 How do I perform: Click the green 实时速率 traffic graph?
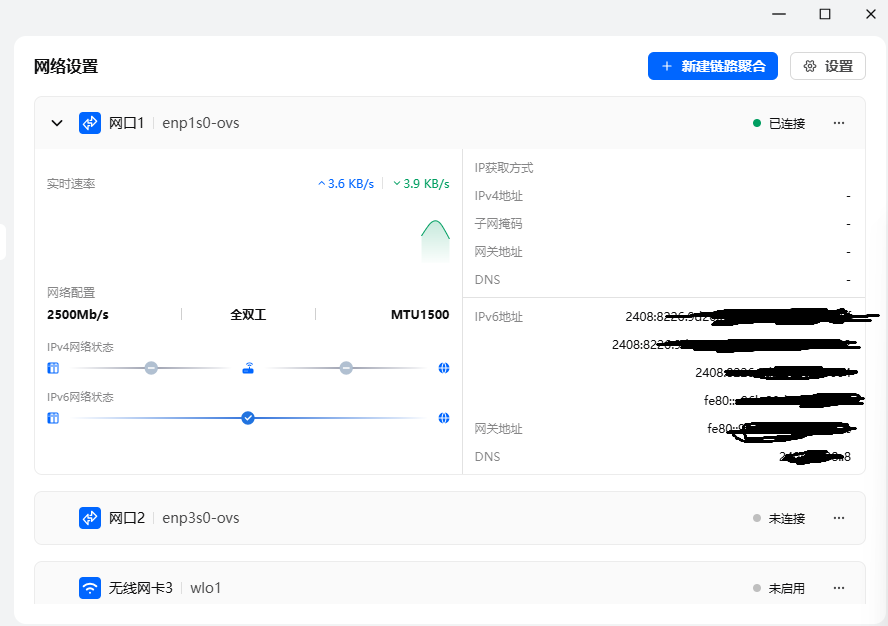click(x=435, y=241)
